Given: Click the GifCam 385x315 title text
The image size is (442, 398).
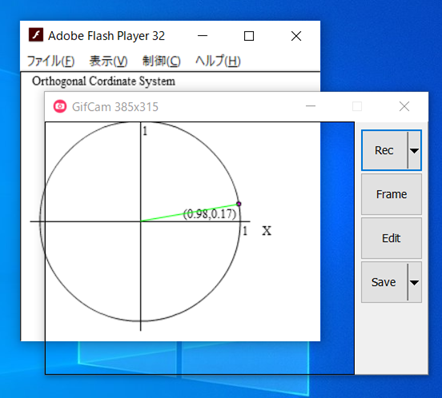Looking at the screenshot, I should pos(115,107).
